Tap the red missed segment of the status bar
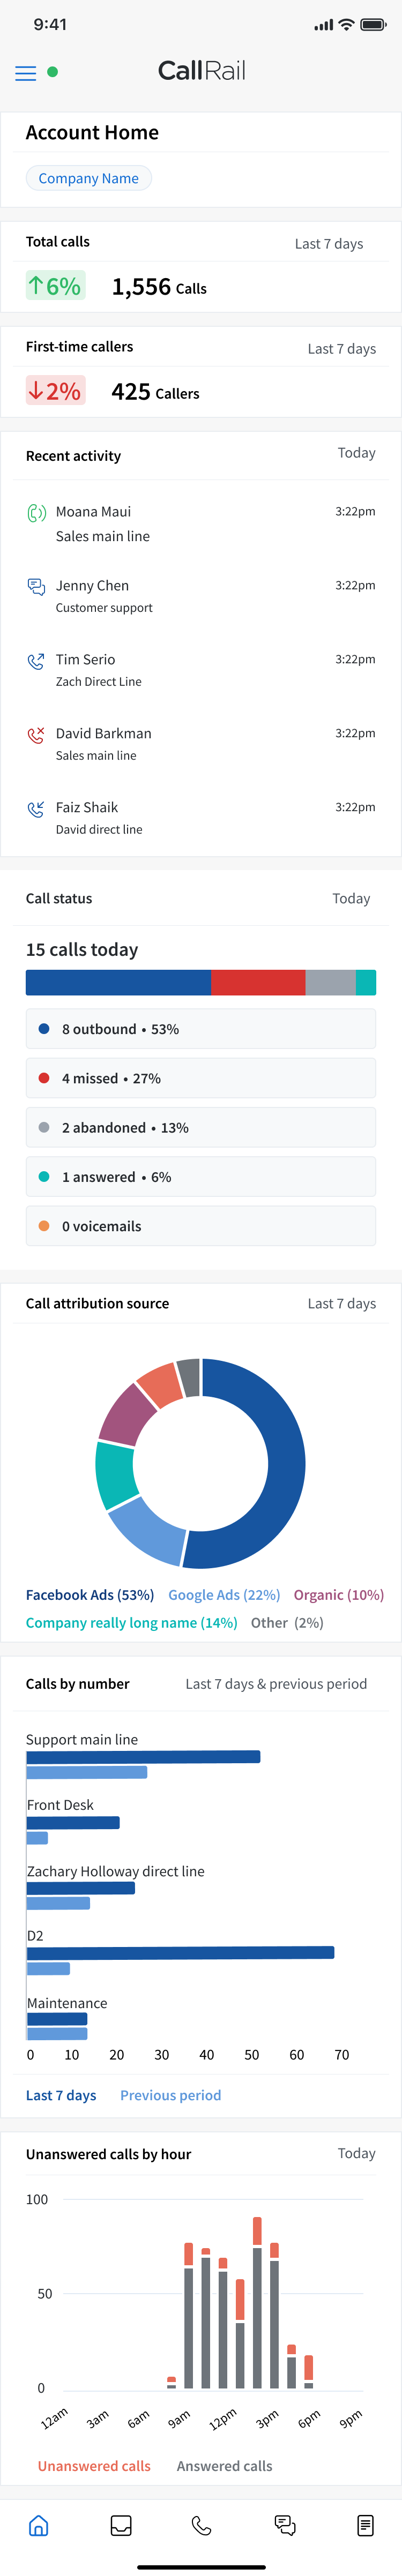 point(258,983)
